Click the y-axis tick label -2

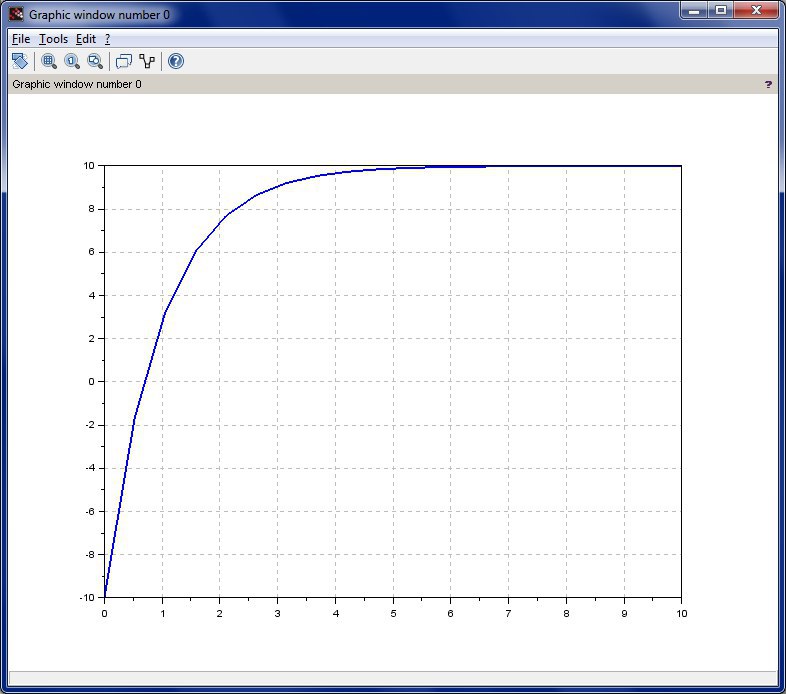click(90, 425)
